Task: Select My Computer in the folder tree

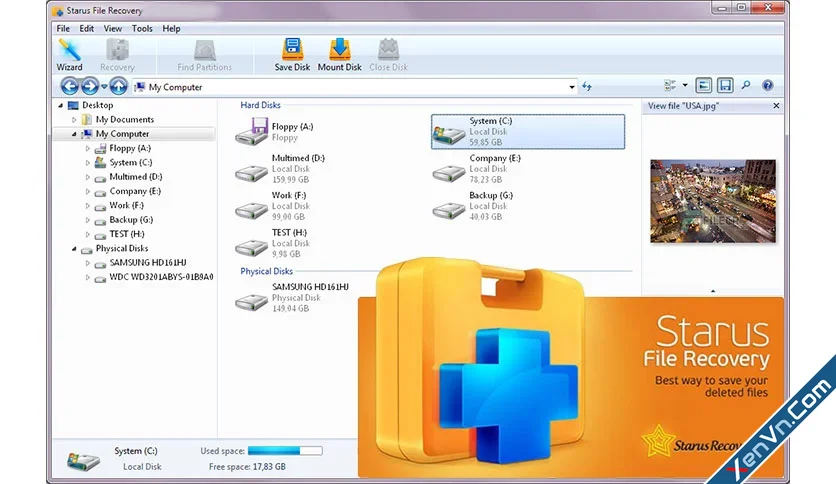Action: pos(122,134)
